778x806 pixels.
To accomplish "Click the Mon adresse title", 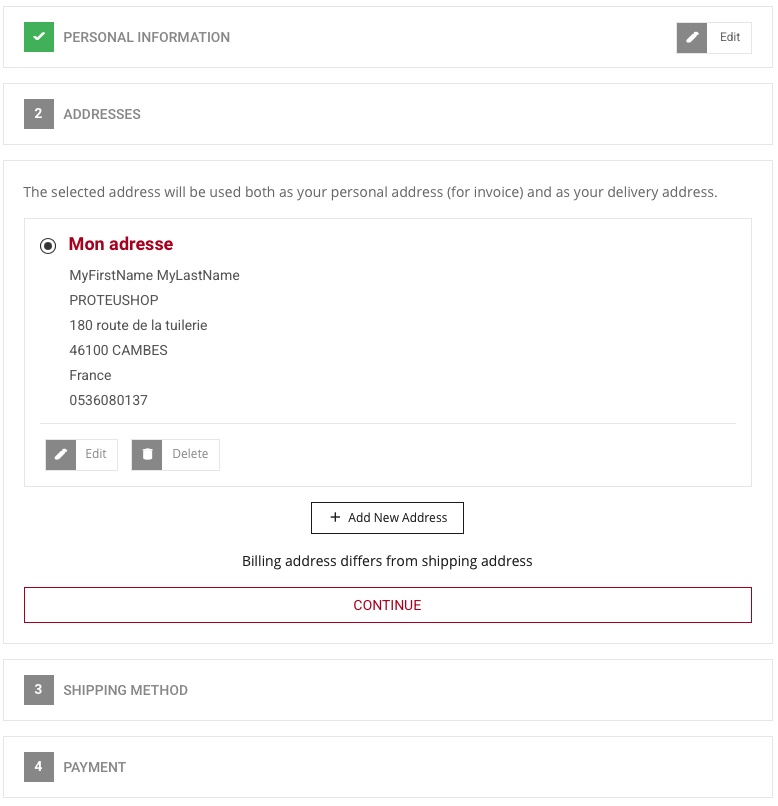I will [121, 244].
